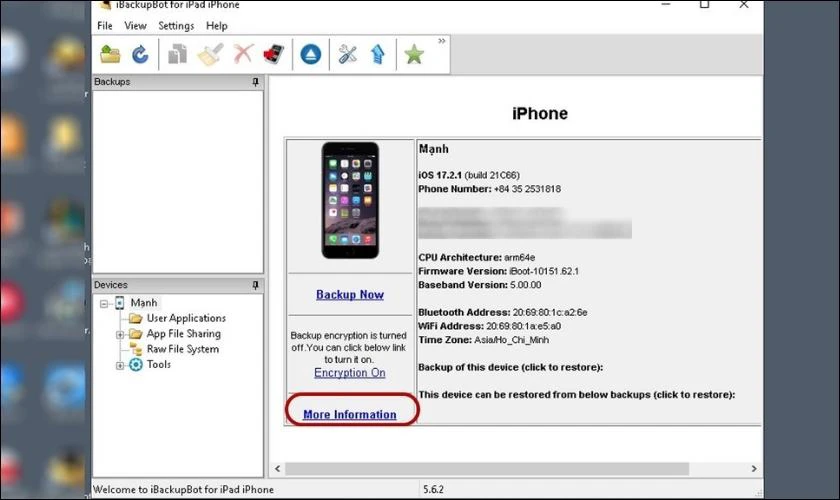Click 'Backup of this device' text
The image size is (840, 500).
[511, 368]
